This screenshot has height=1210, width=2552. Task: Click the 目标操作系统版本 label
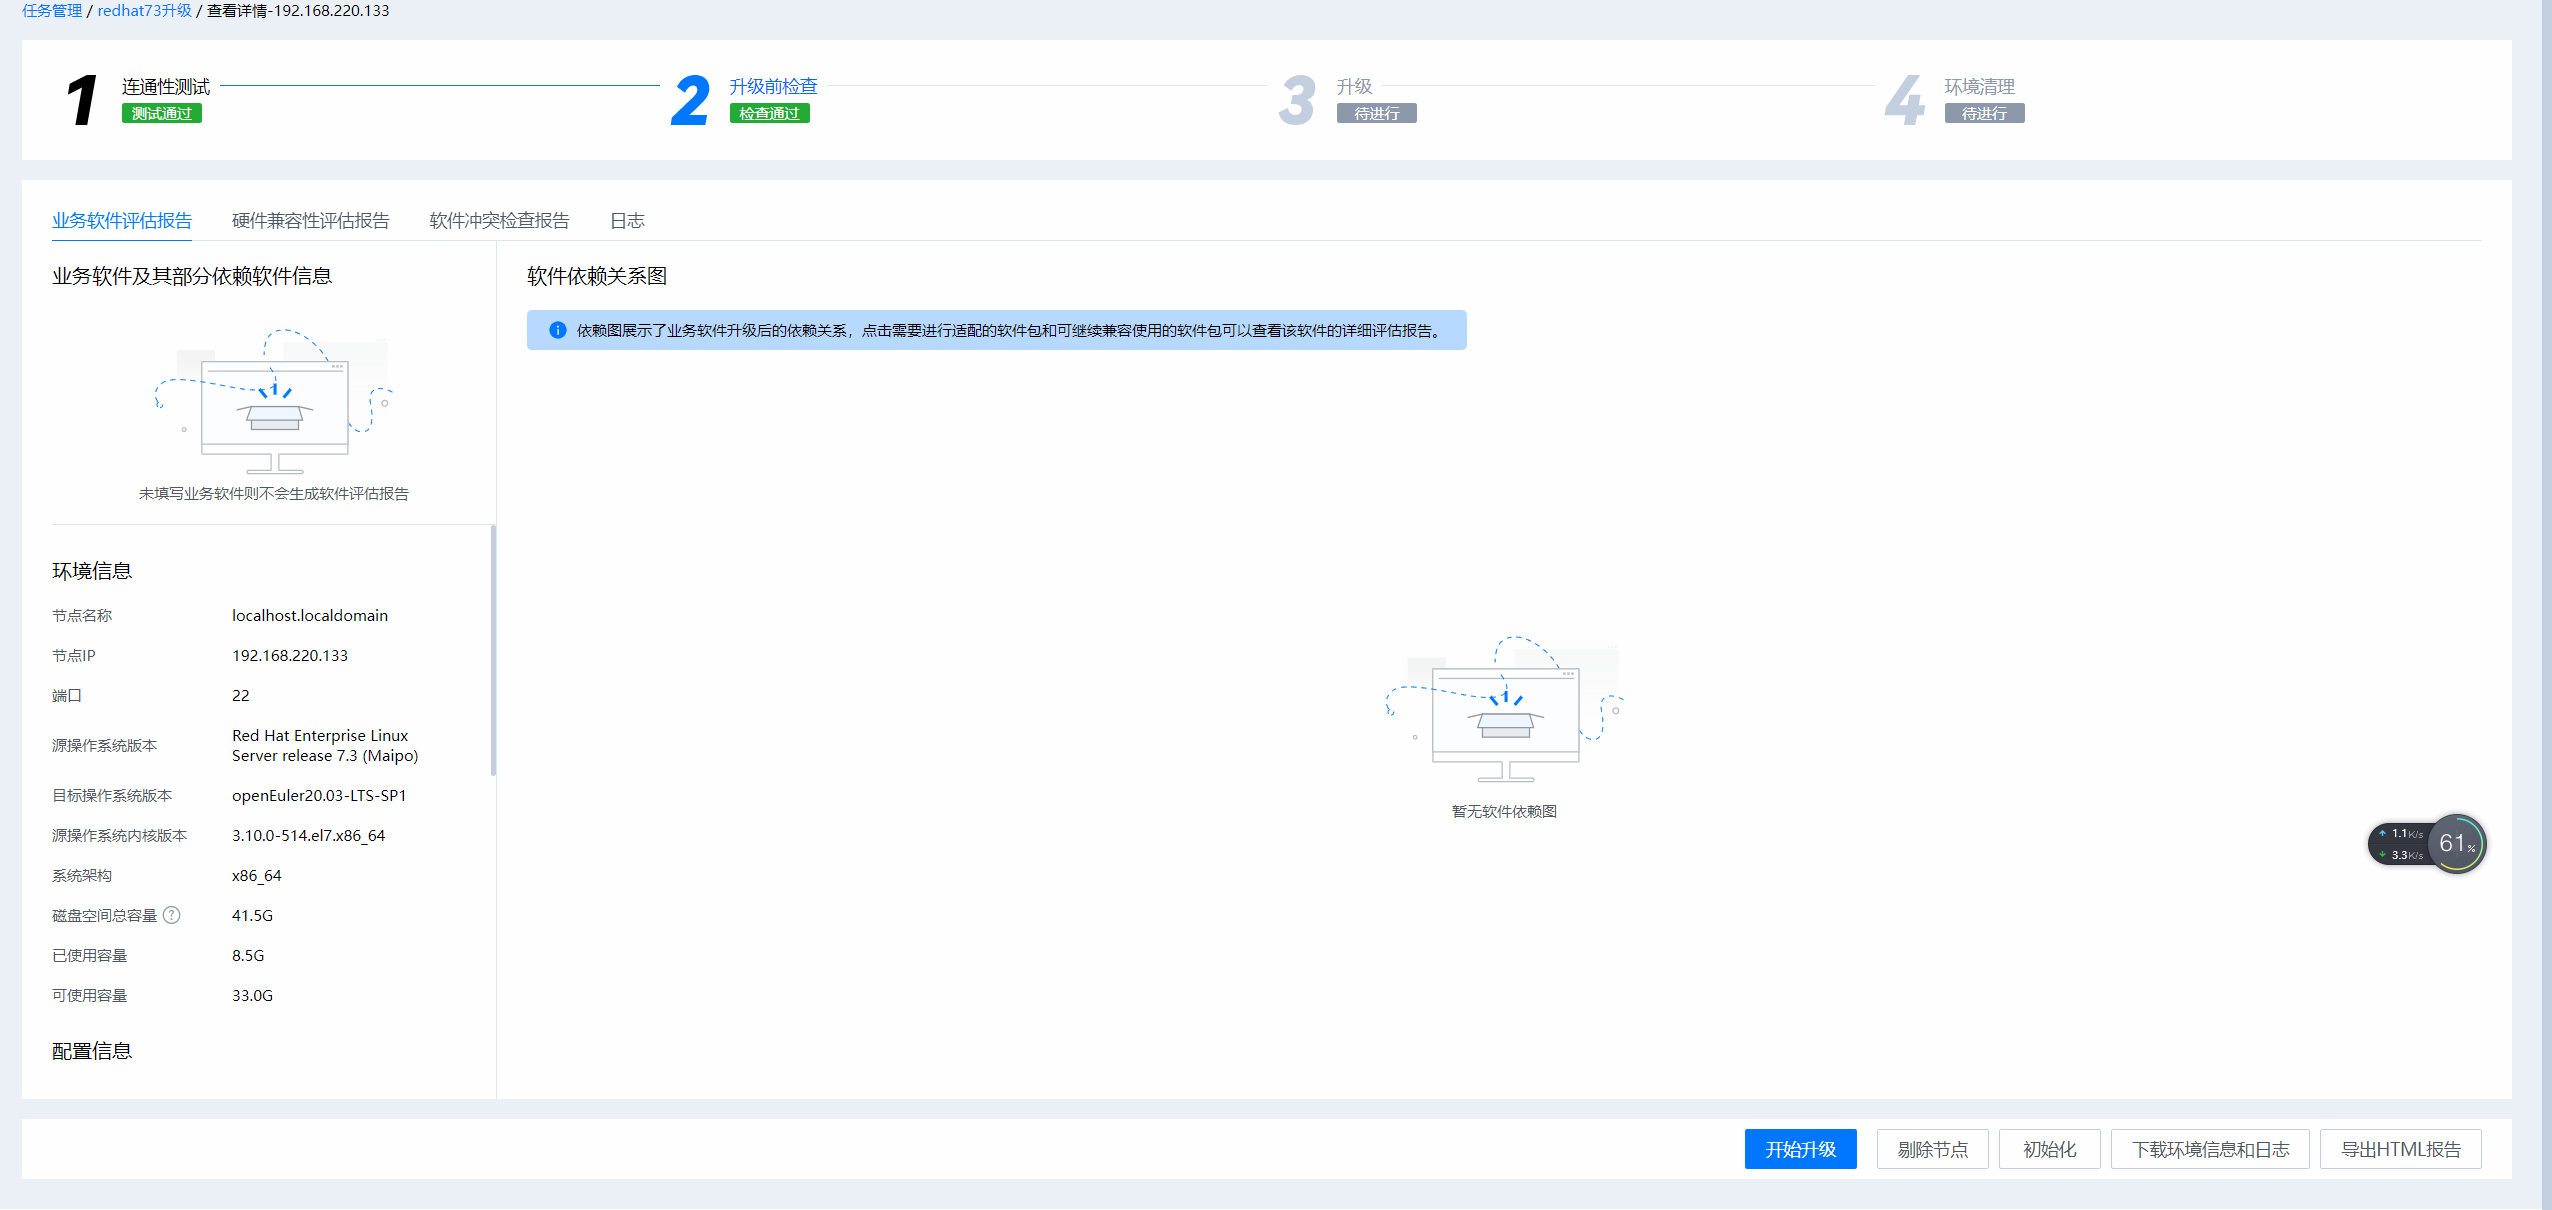click(112, 795)
